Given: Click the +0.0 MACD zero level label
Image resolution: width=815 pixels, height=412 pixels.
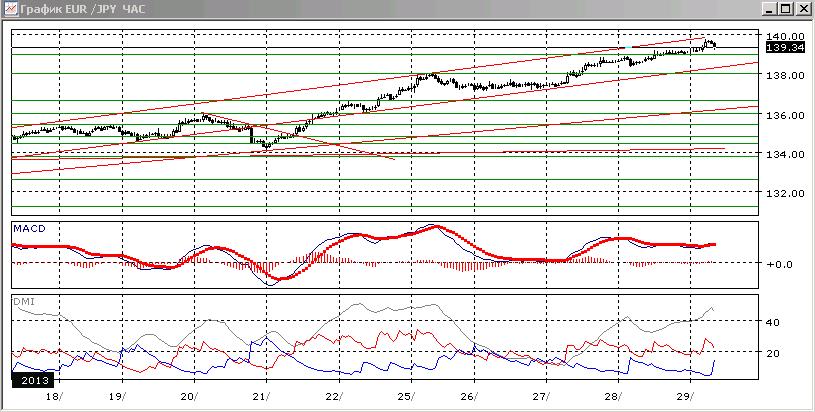Looking at the screenshot, I should click(780, 264).
